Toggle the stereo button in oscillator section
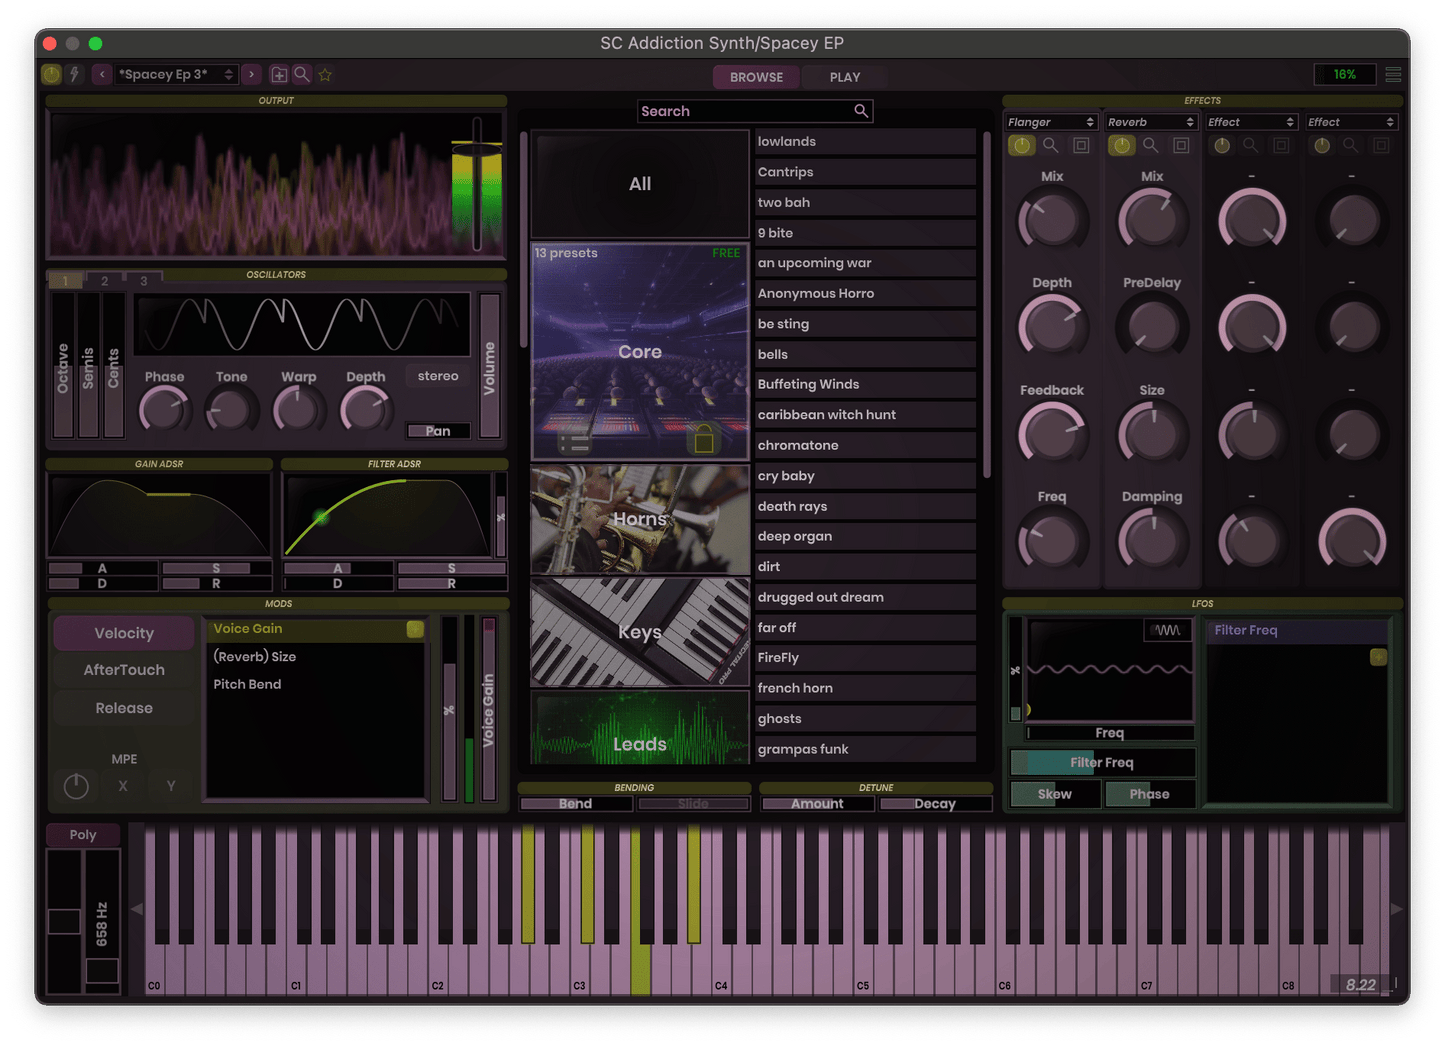 tap(437, 375)
